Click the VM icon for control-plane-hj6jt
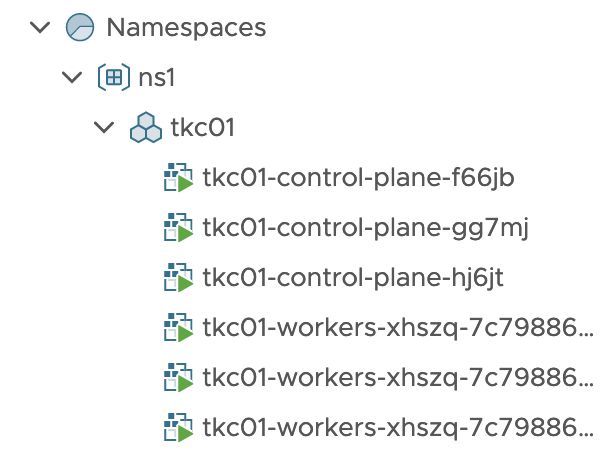Viewport: 602px width, 460px height. (178, 277)
